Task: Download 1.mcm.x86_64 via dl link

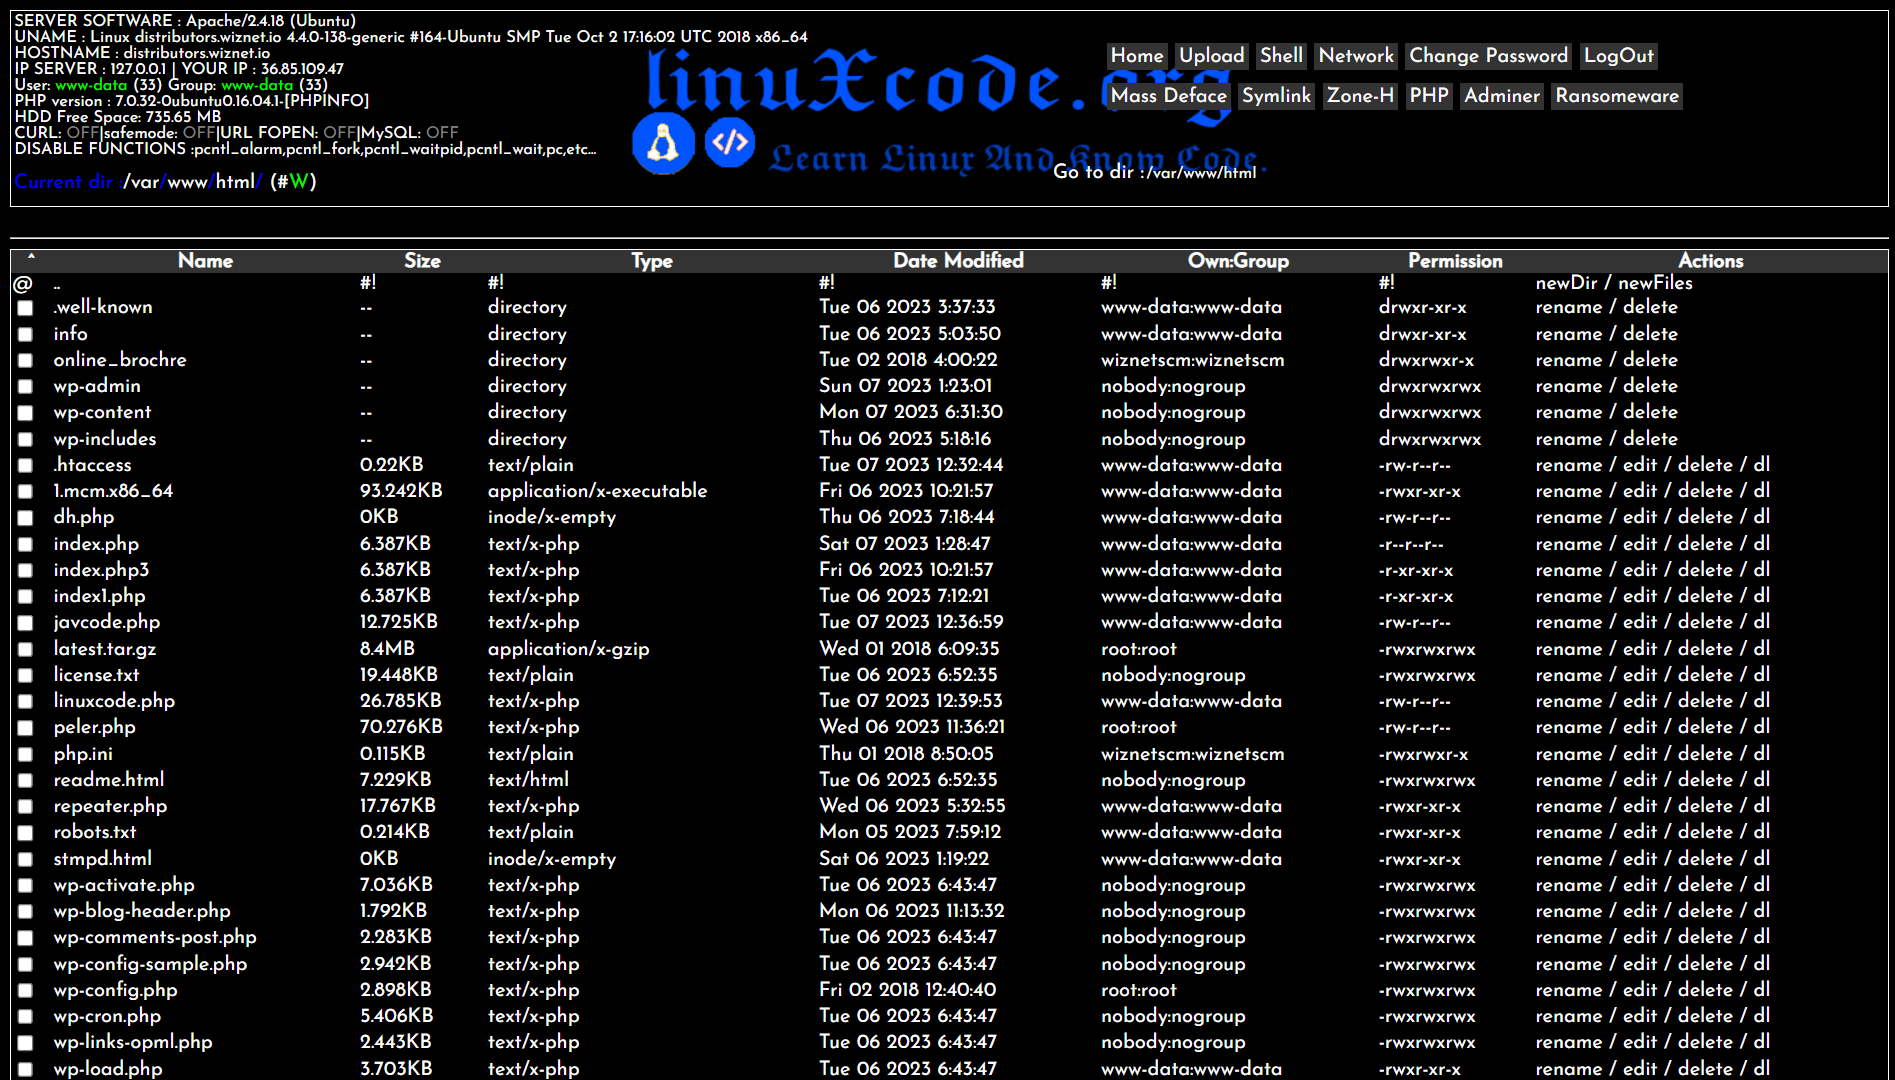Action: [1761, 491]
